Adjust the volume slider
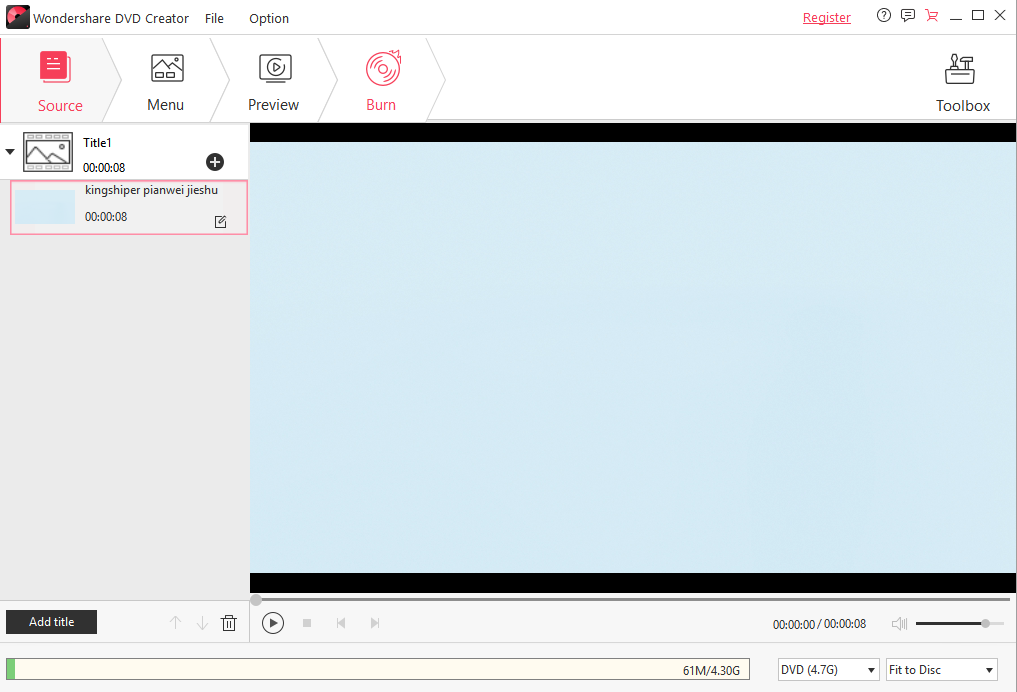Screen dimensions: 1017x692 985,623
